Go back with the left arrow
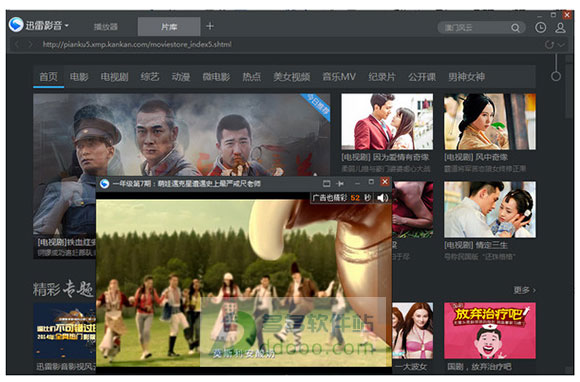Image resolution: width=580 pixels, height=382 pixels. tap(17, 44)
